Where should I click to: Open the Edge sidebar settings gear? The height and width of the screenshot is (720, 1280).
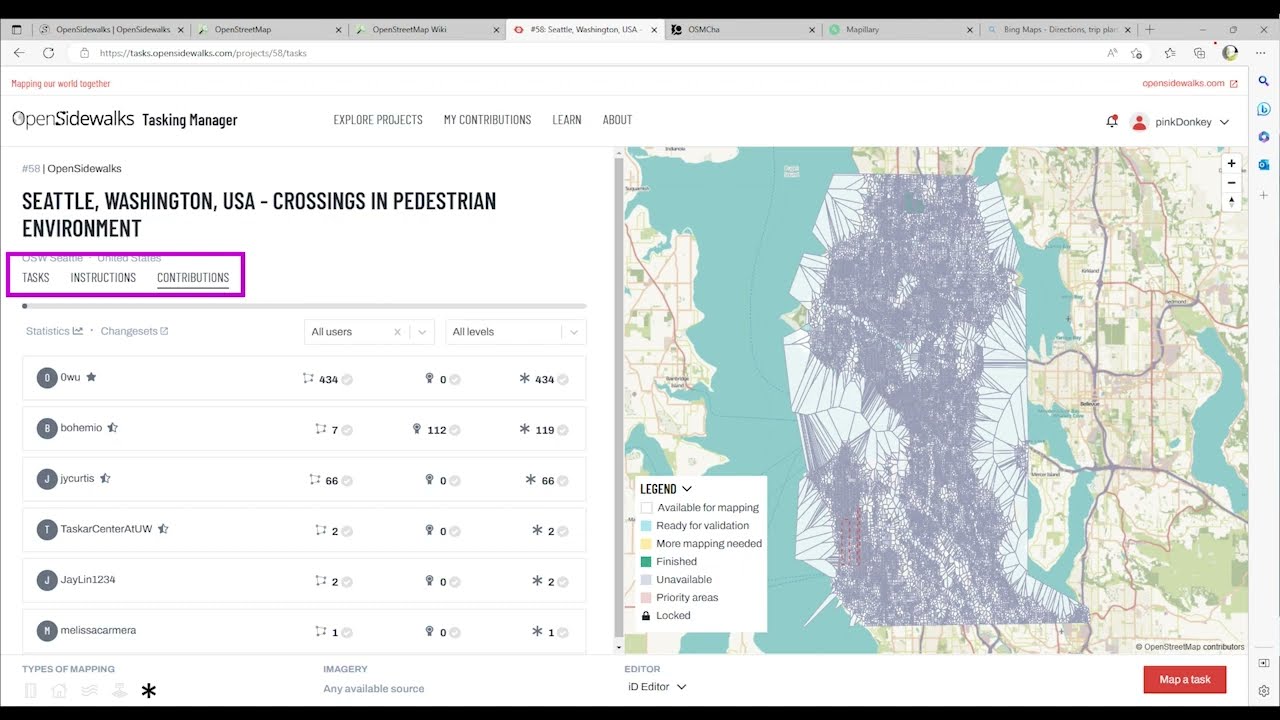pos(1264,691)
